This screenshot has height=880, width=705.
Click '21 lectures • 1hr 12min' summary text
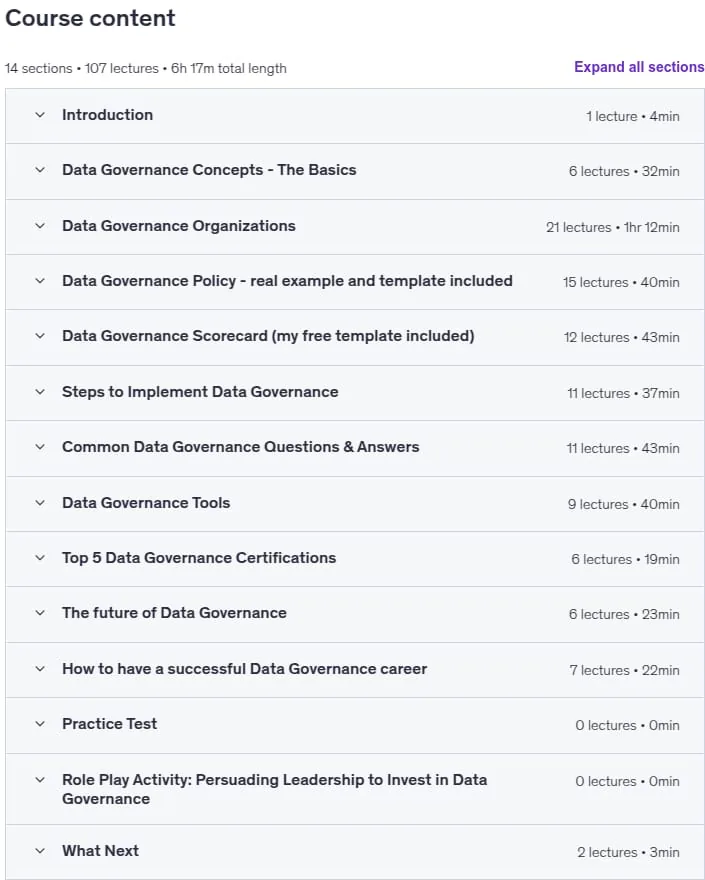click(x=612, y=227)
